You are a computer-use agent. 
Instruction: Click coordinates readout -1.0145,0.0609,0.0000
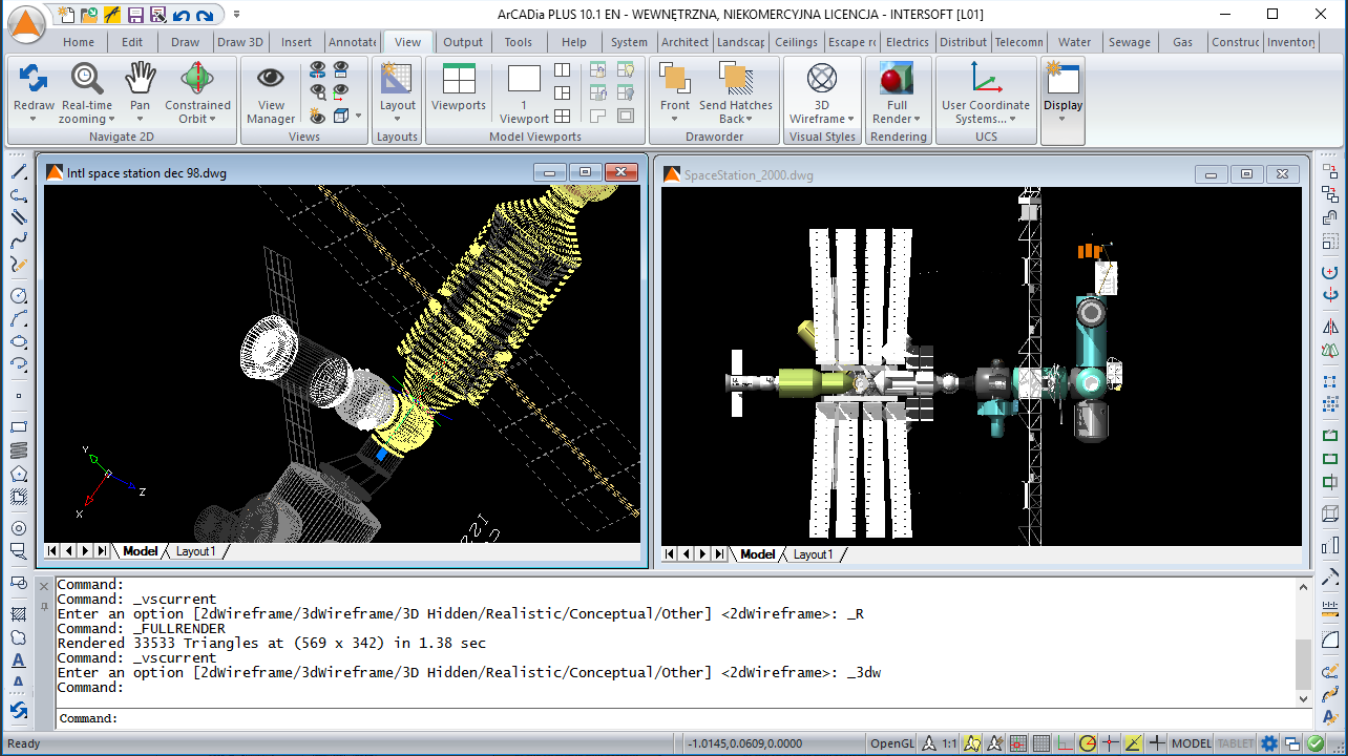[745, 743]
